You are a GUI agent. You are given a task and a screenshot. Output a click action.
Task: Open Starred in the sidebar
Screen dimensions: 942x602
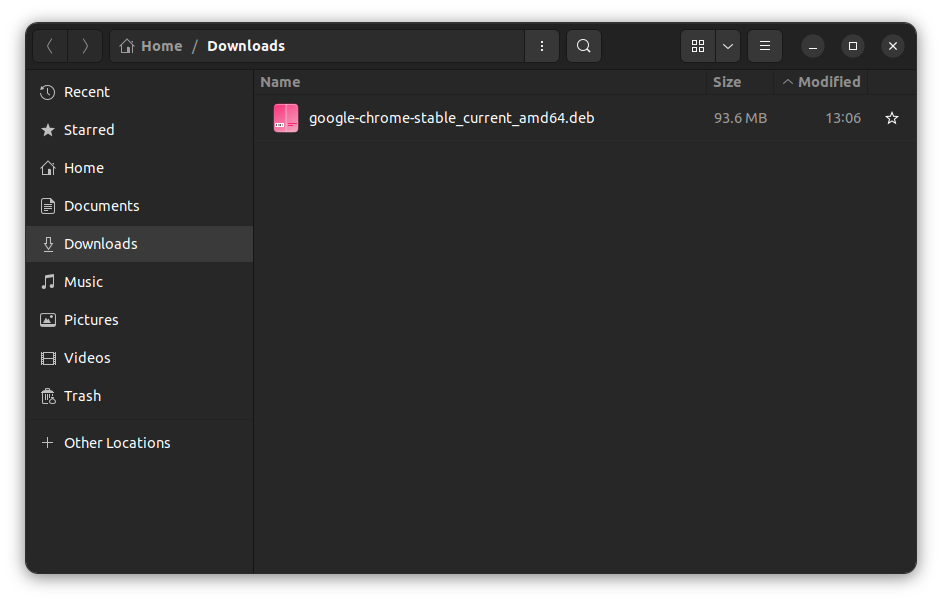click(x=139, y=130)
